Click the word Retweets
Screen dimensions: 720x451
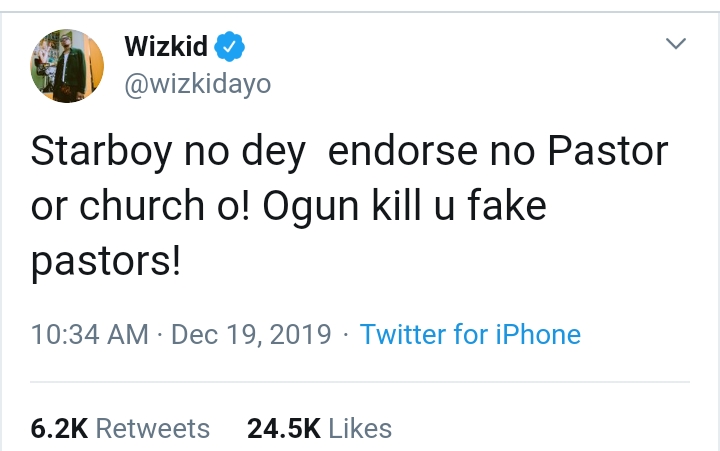153,428
